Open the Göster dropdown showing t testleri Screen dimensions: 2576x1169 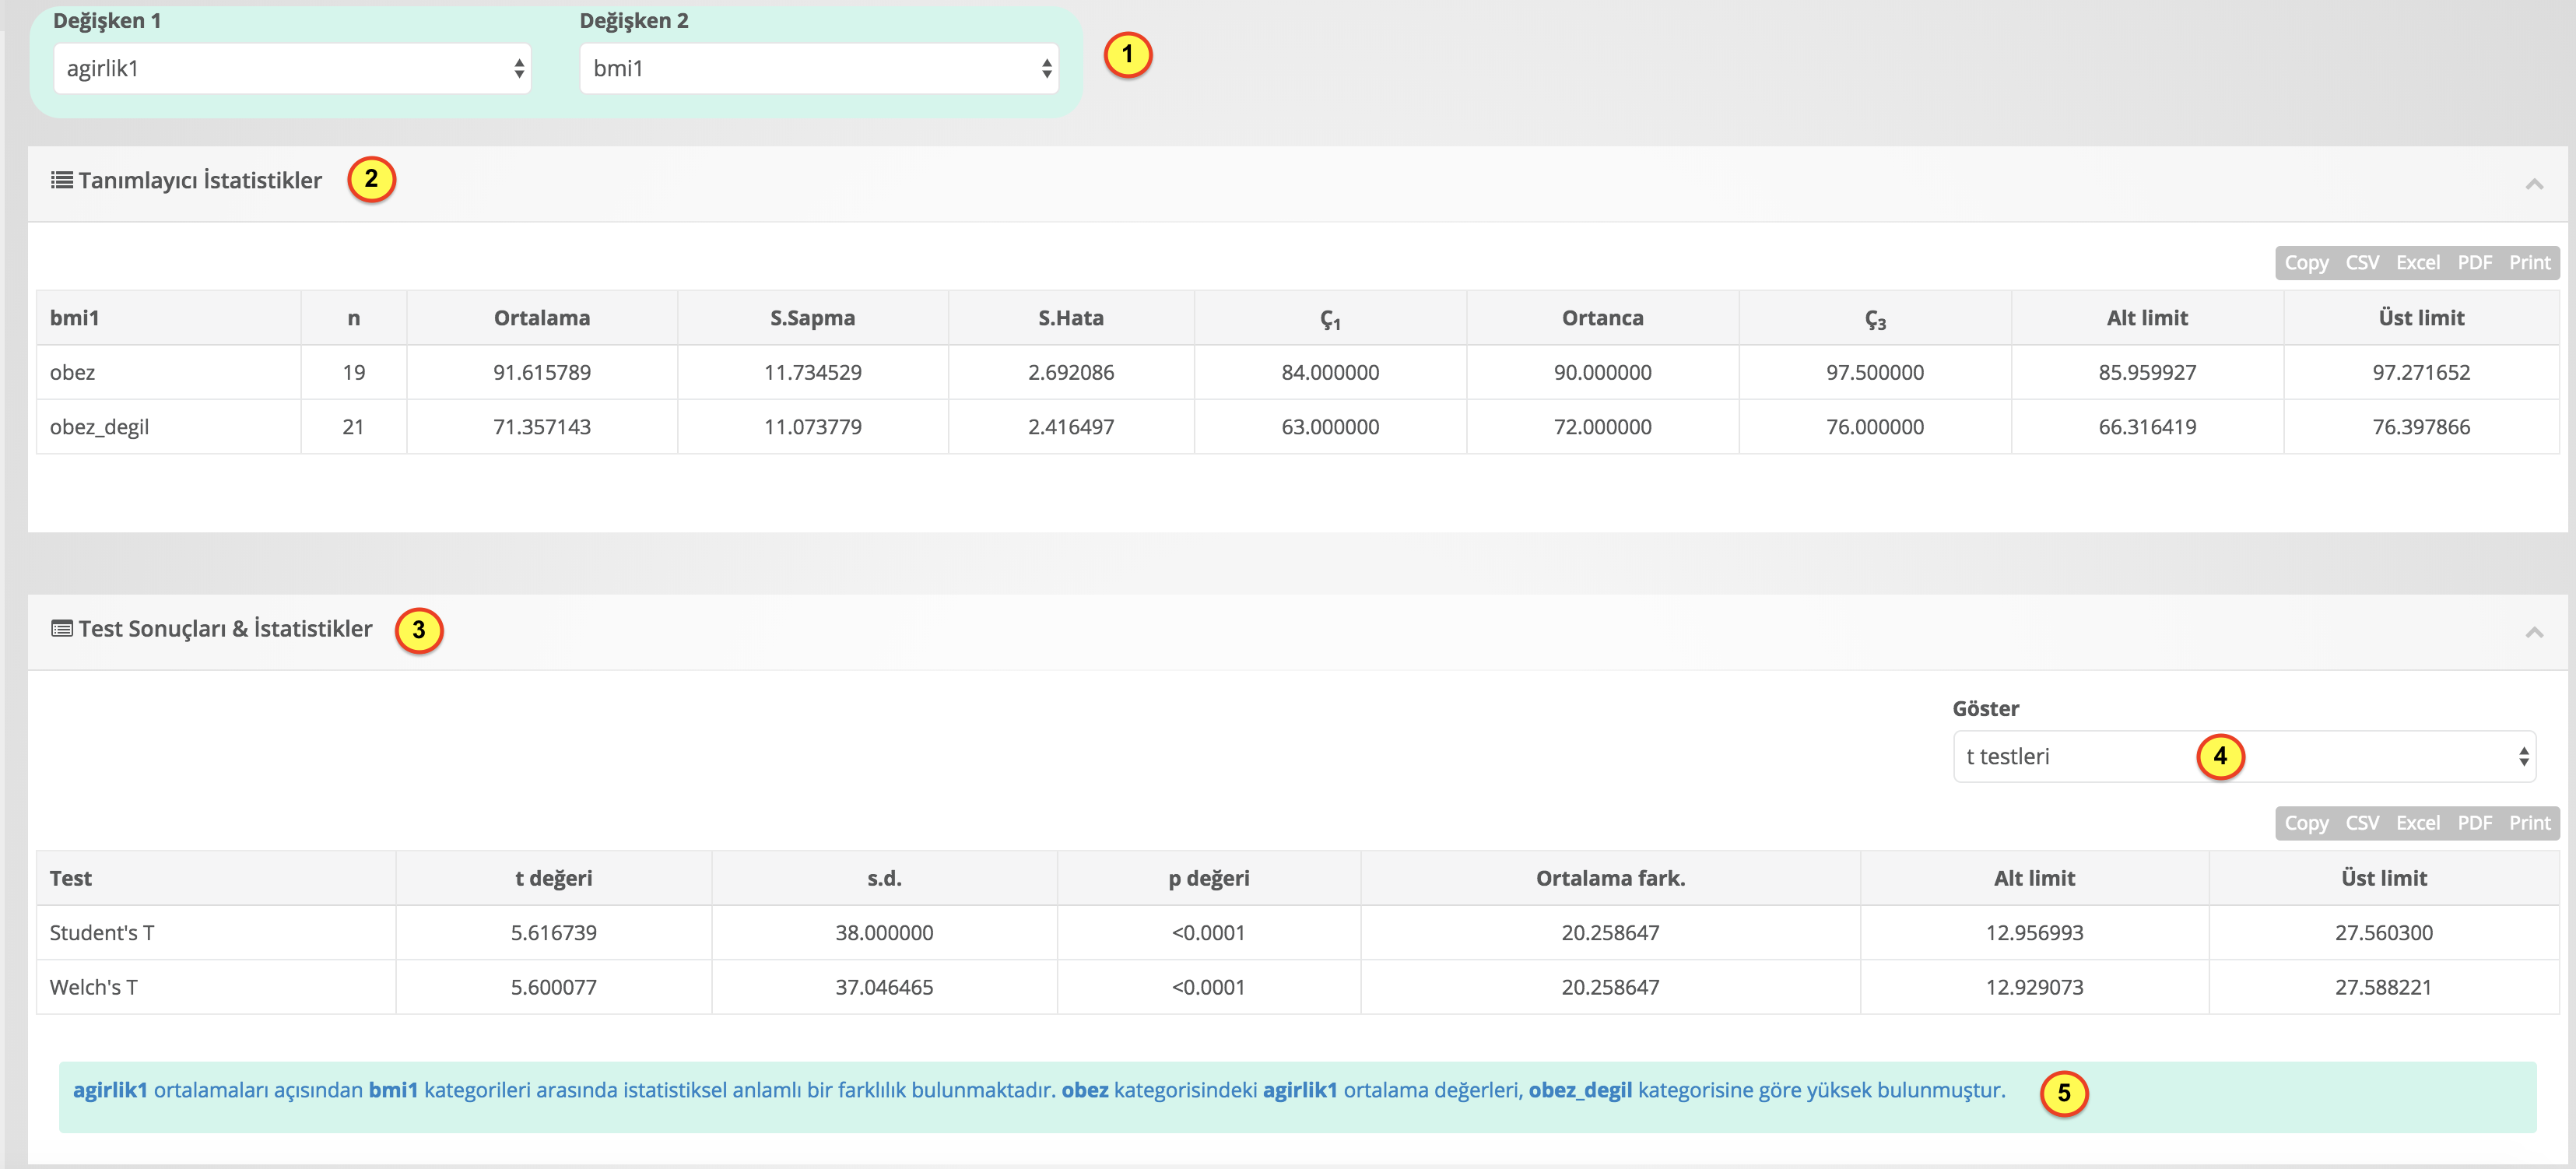pos(2244,756)
